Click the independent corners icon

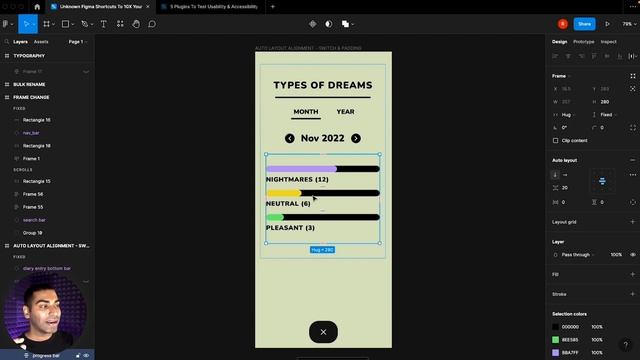click(633, 128)
